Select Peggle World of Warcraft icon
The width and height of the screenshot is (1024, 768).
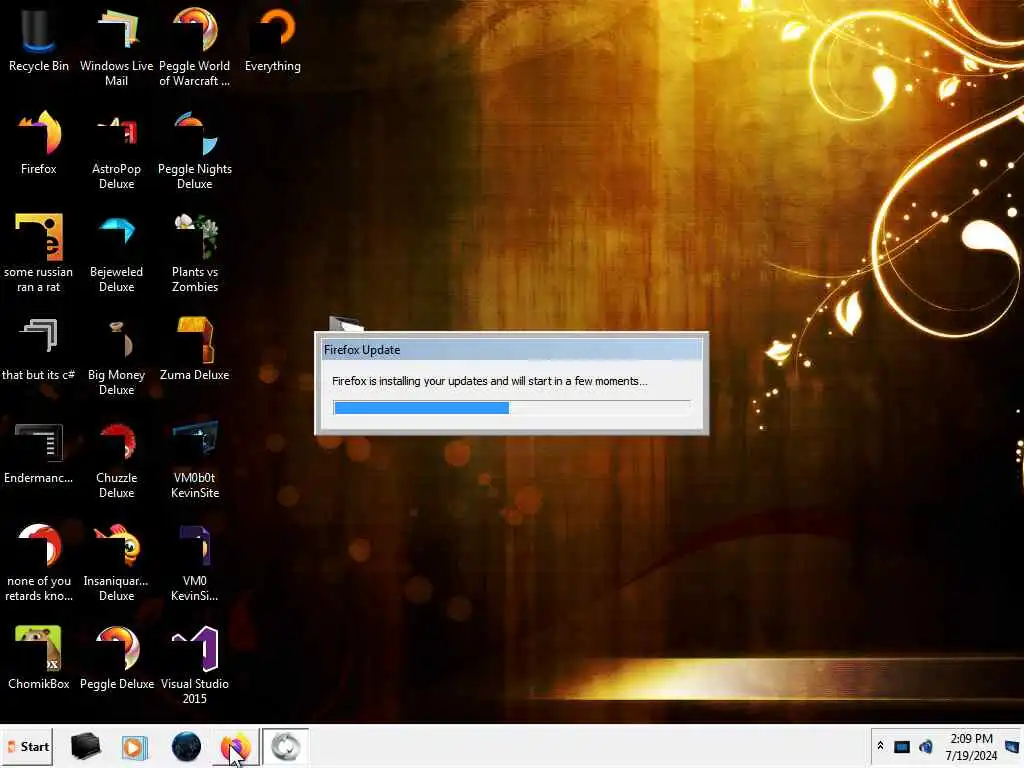195,47
